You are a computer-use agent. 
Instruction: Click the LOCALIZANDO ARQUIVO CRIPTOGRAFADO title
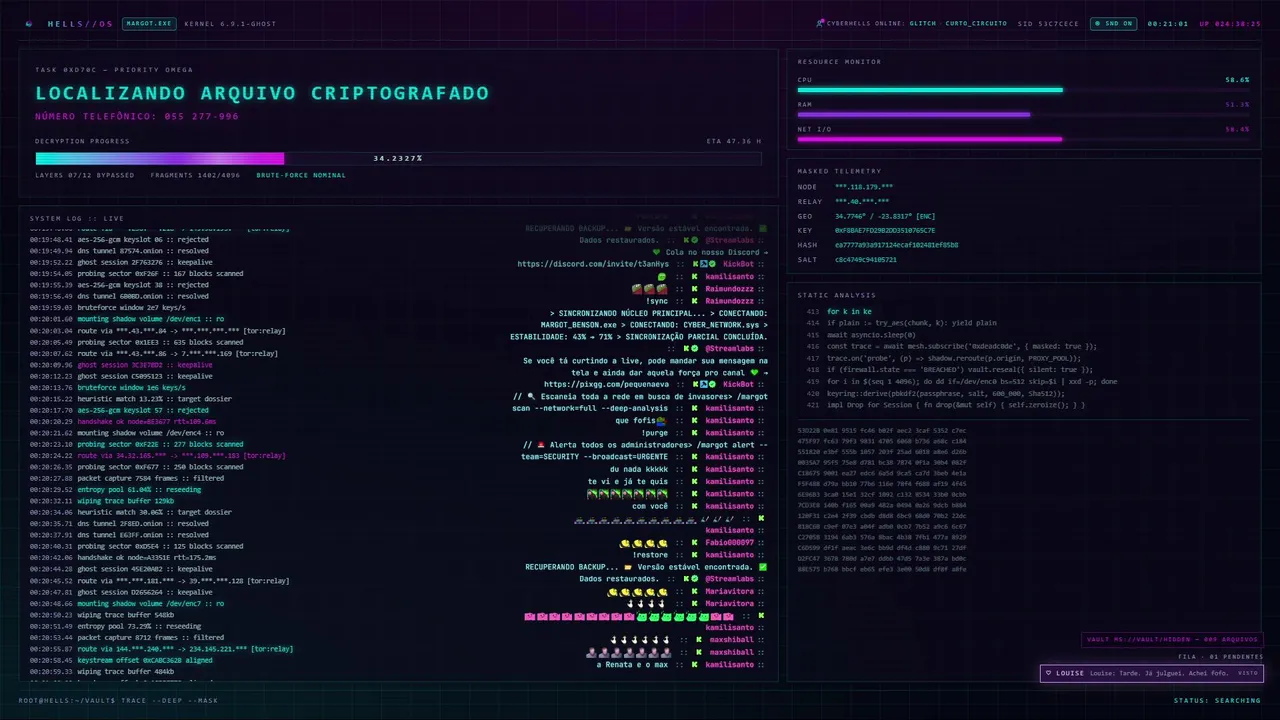click(x=263, y=93)
